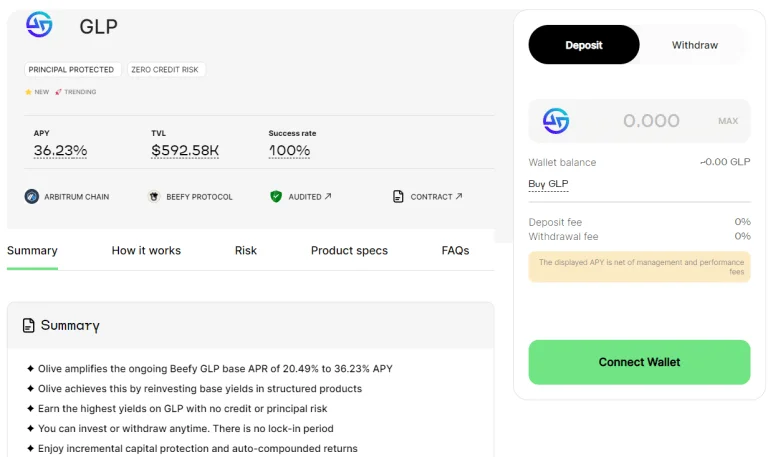View the Product specs tab
This screenshot has height=457, width=773.
pos(349,250)
